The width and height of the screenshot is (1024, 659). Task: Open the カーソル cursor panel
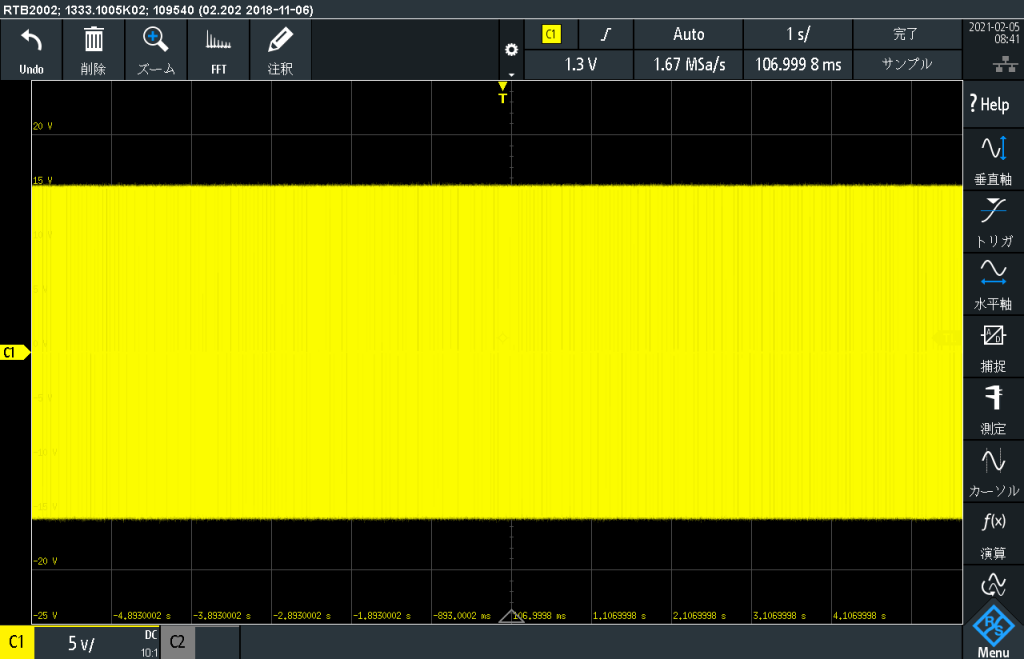click(x=993, y=471)
